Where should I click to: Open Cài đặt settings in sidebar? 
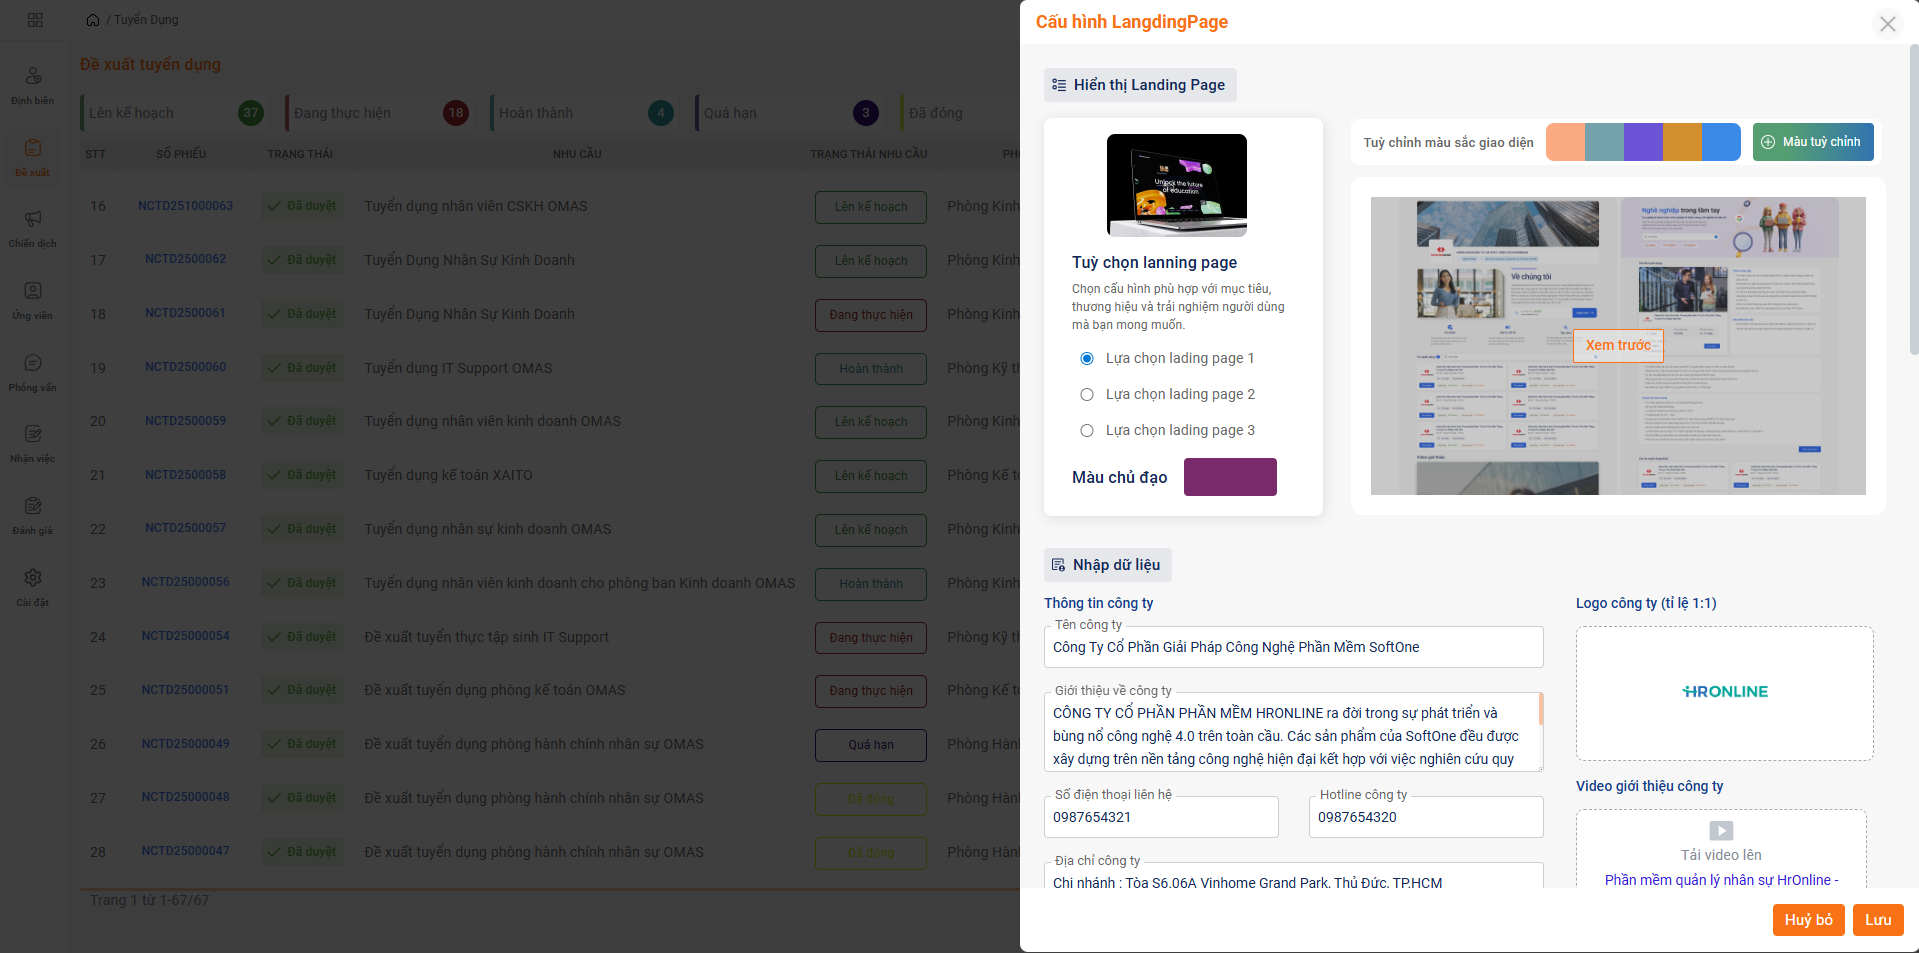point(33,585)
